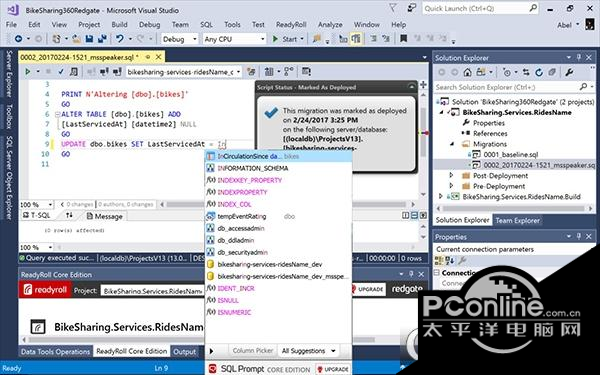Collapse the Migrations folder
Viewport: 600px width, 375px height.
tap(452, 144)
